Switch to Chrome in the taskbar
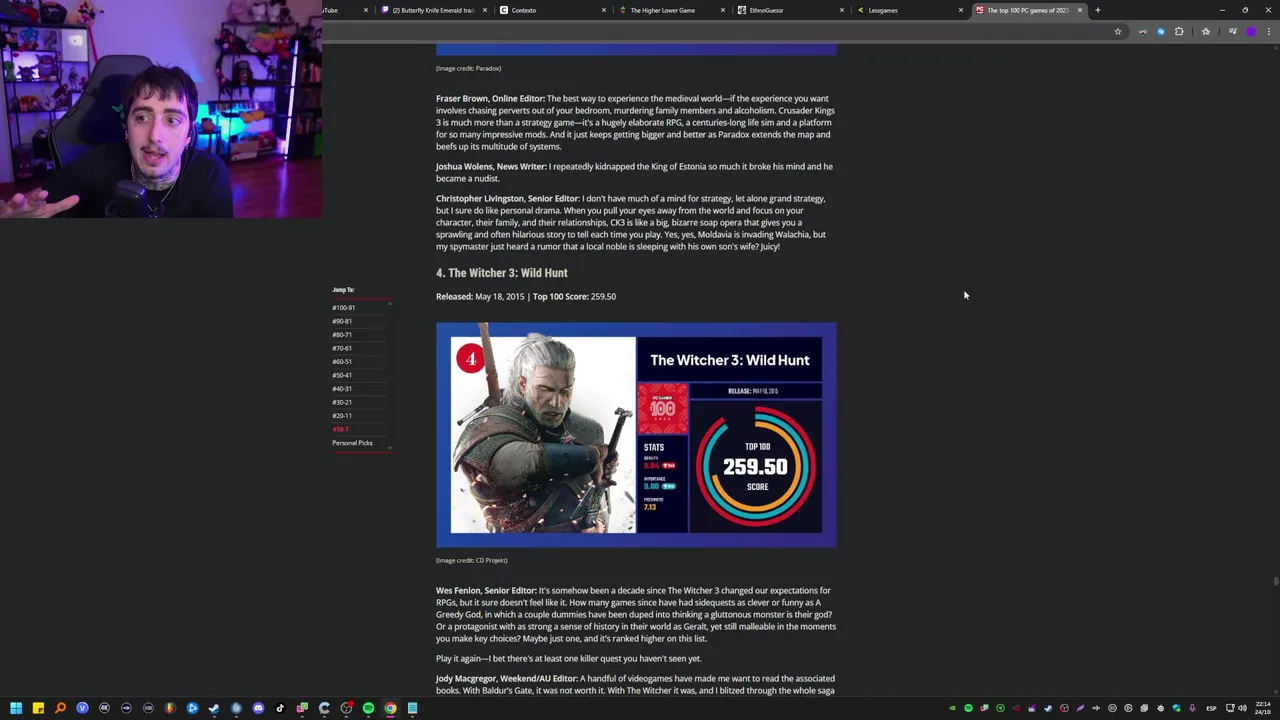 click(390, 708)
